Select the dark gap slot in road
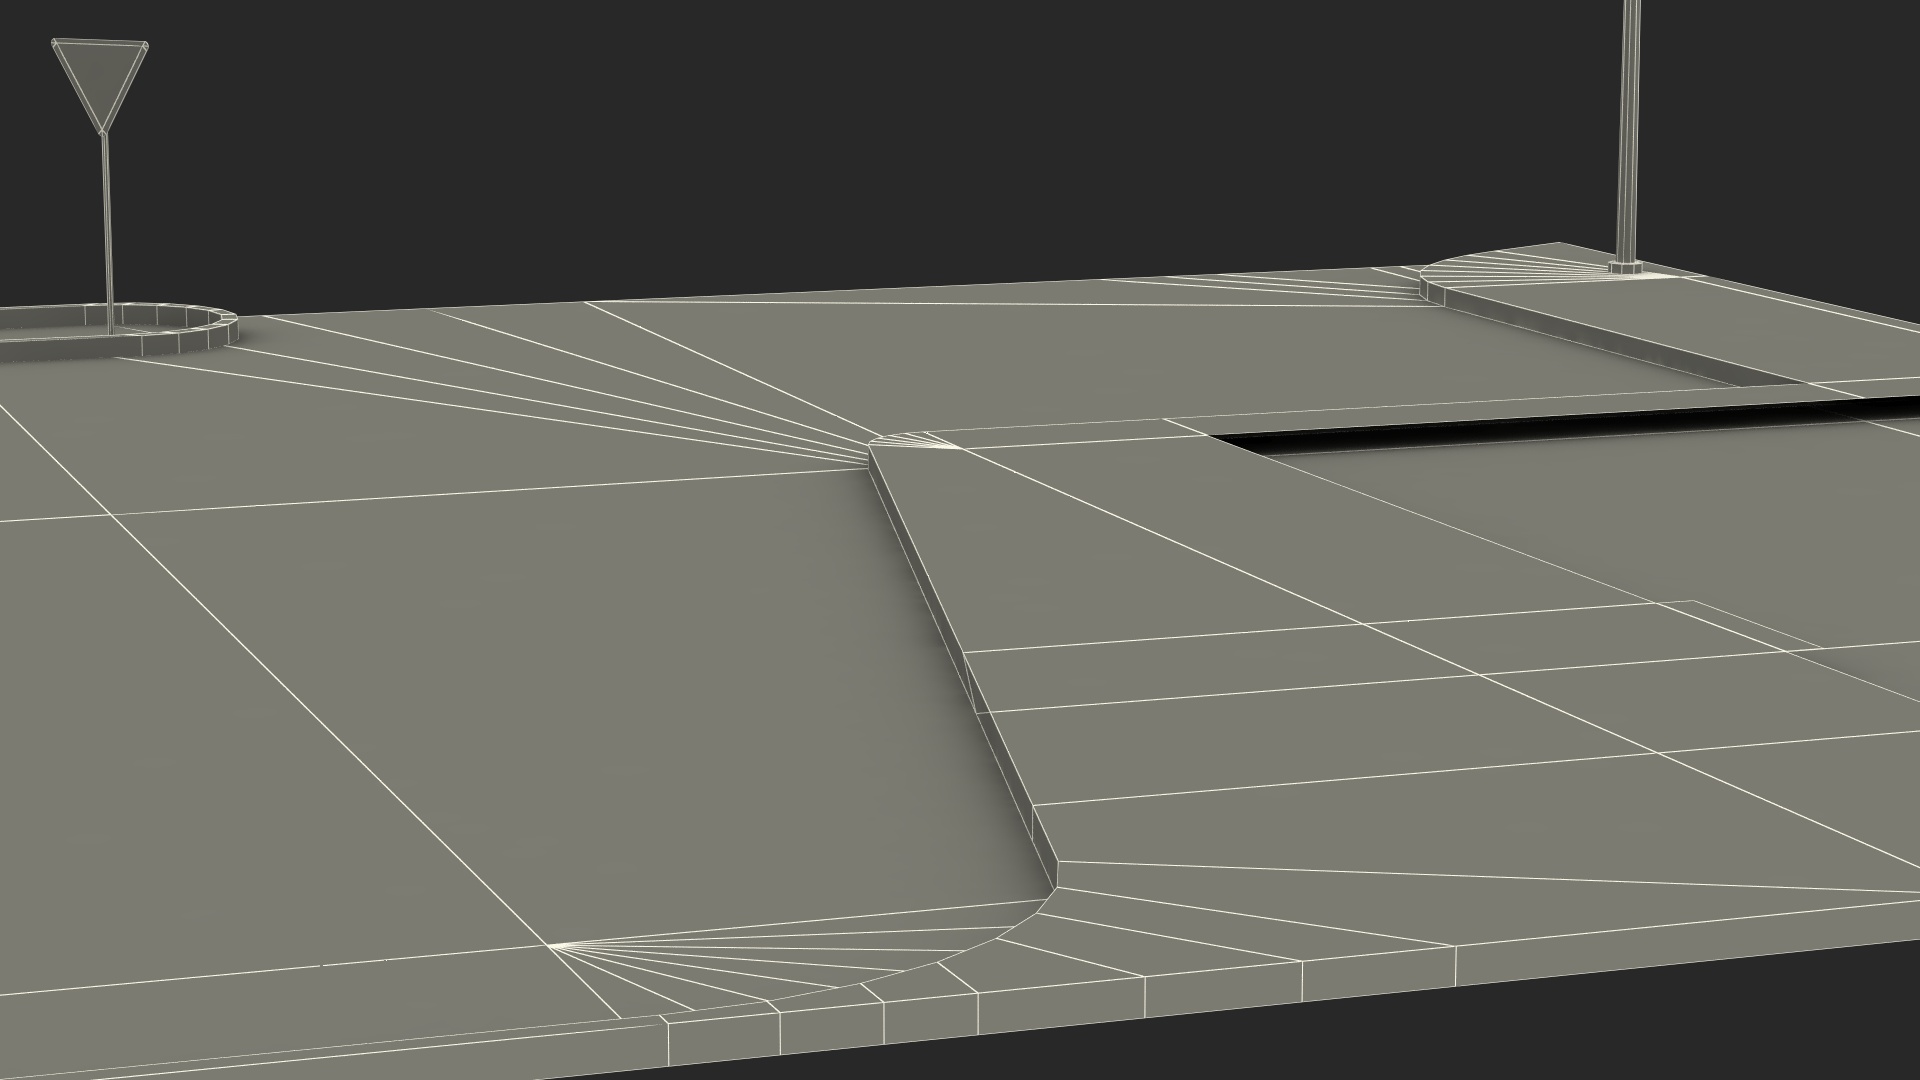 (1500, 428)
